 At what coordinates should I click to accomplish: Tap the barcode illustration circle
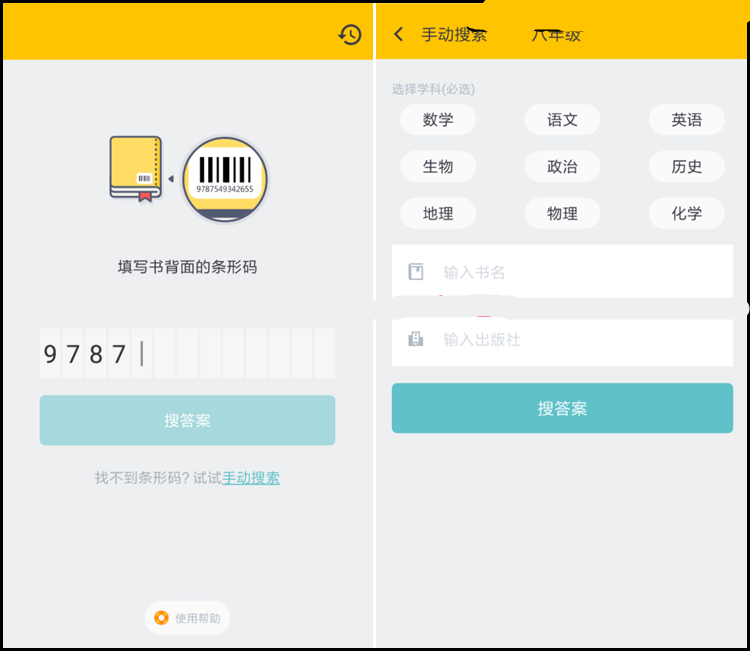tap(225, 179)
